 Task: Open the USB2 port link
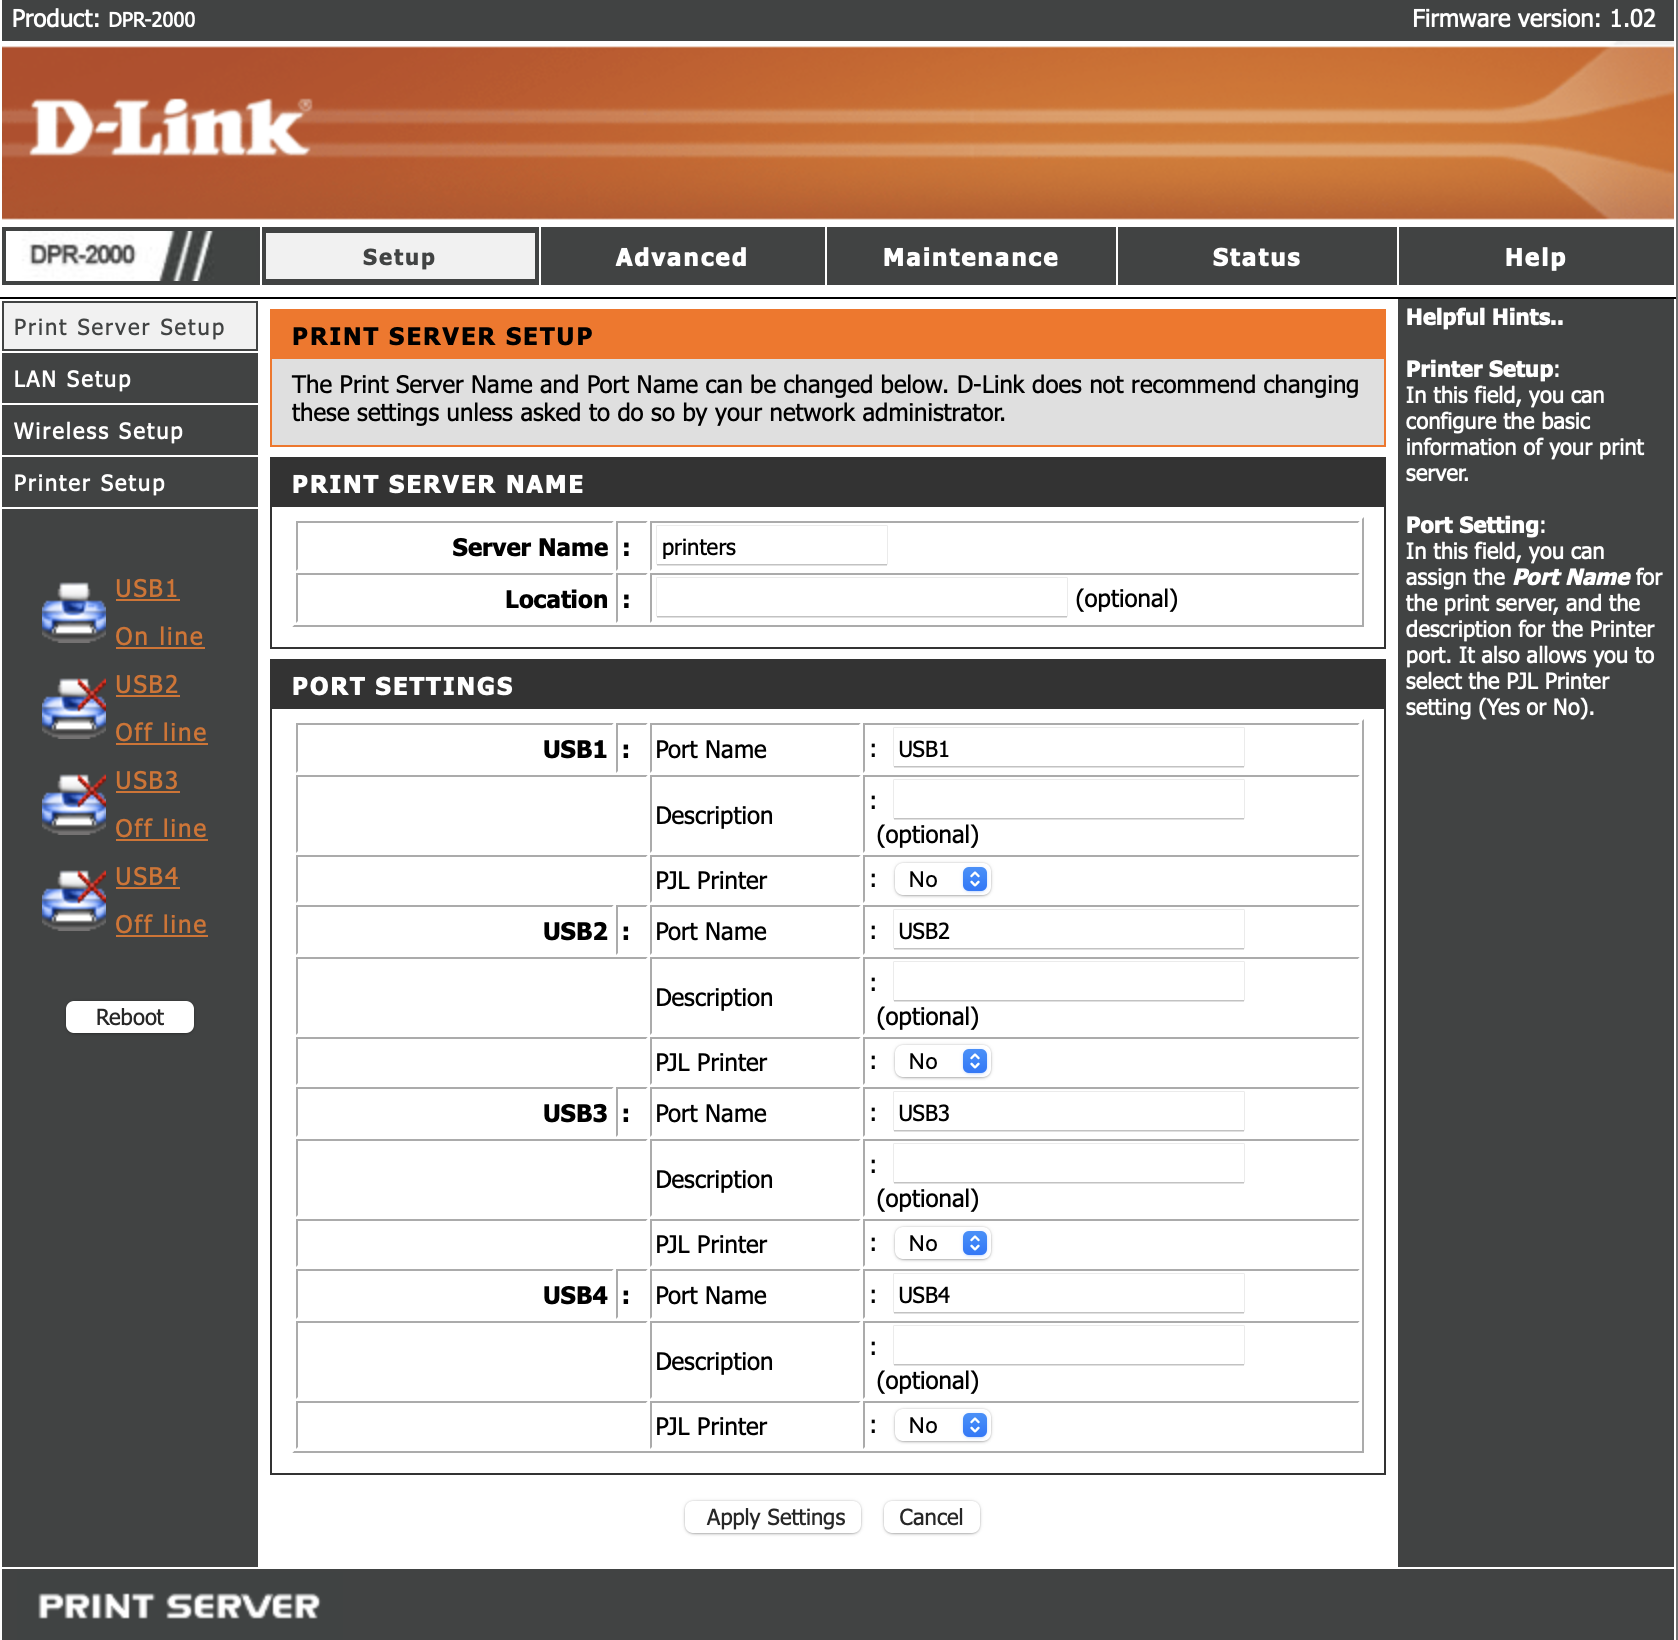147,685
